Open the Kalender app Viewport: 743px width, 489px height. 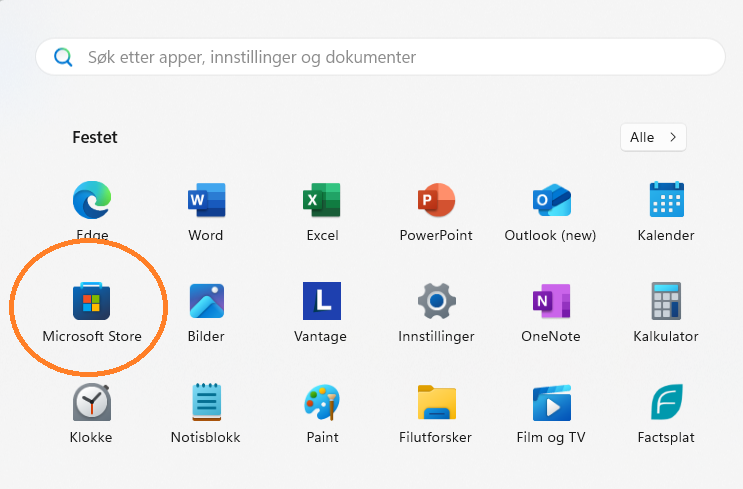pos(666,200)
